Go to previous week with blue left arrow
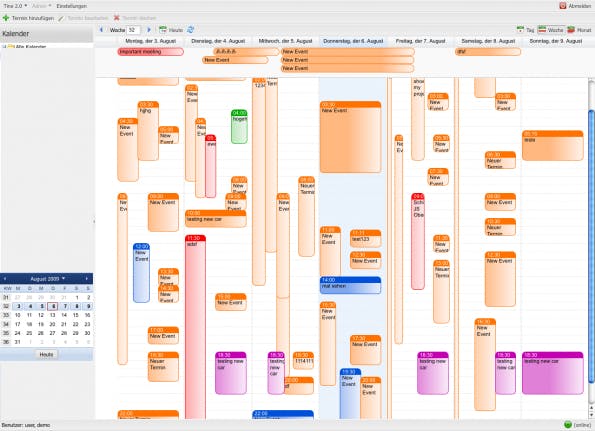This screenshot has height=431, width=595. click(x=101, y=30)
